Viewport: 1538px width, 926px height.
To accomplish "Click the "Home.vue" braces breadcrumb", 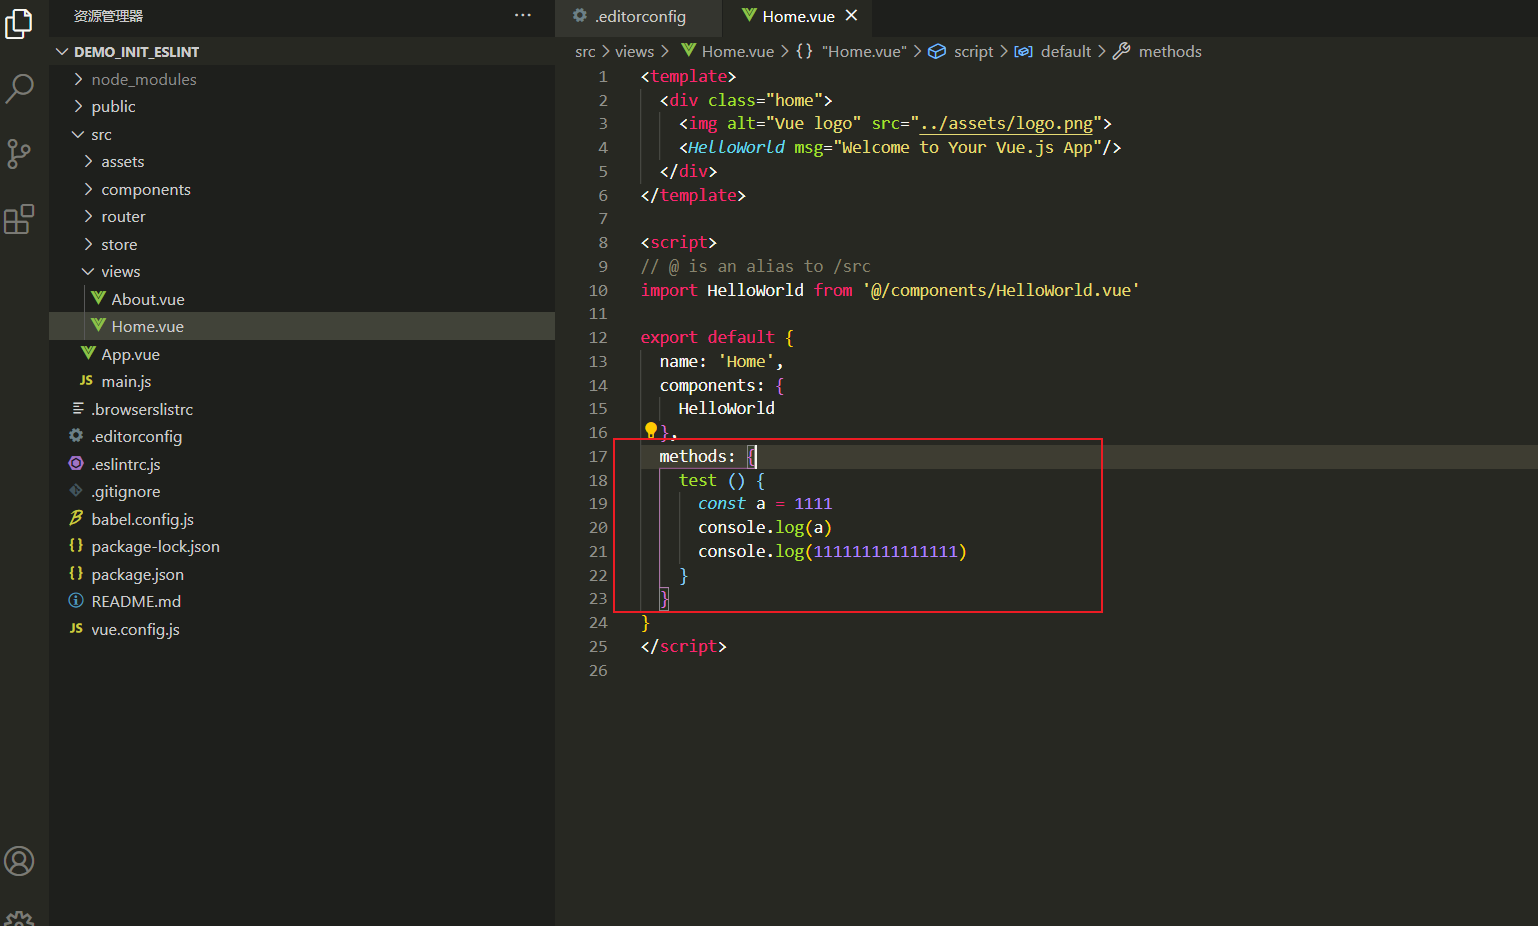I will click(851, 51).
